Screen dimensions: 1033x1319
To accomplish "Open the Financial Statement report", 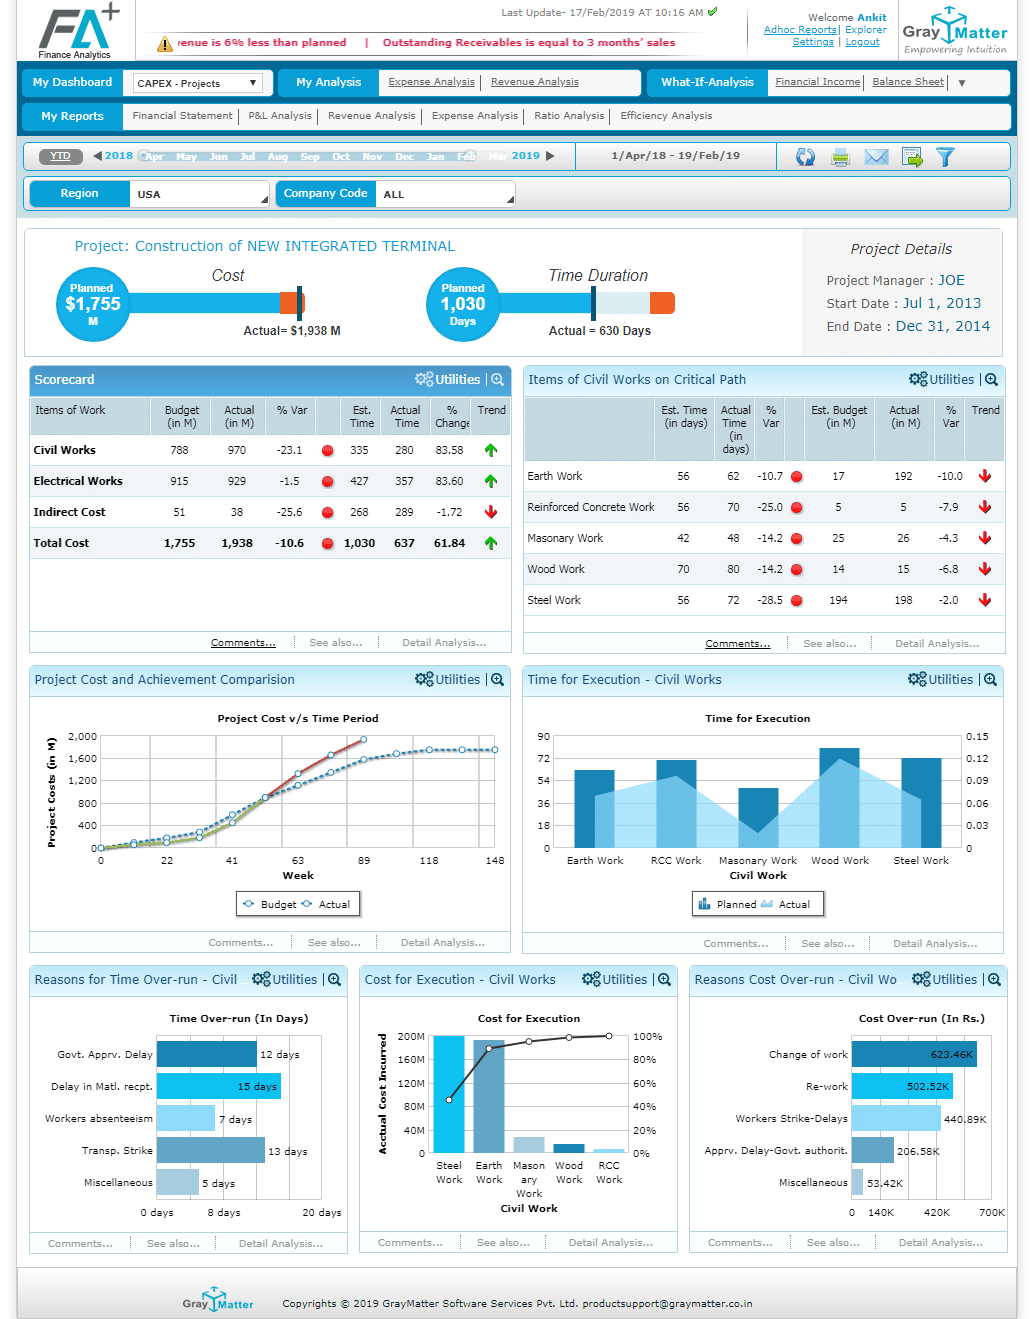I will click(x=182, y=116).
